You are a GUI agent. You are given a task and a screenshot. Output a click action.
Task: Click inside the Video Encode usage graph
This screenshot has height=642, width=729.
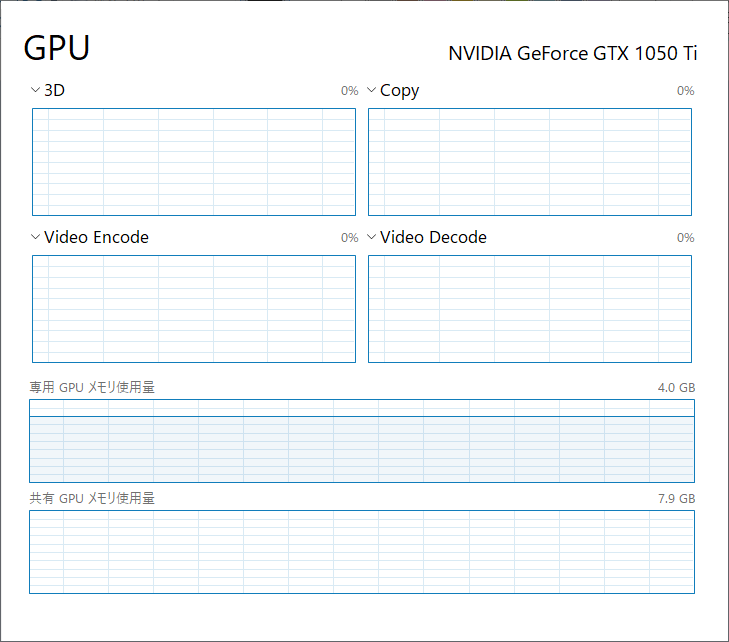pos(194,309)
